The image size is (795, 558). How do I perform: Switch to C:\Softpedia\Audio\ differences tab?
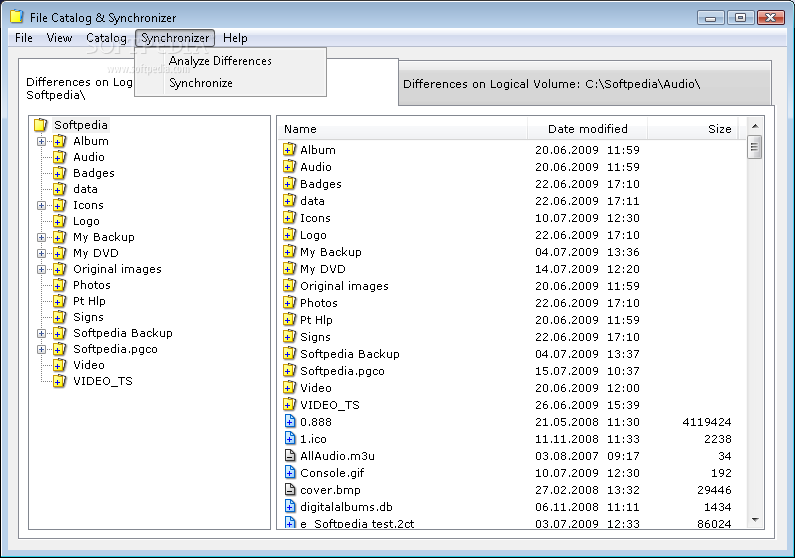tap(585, 84)
